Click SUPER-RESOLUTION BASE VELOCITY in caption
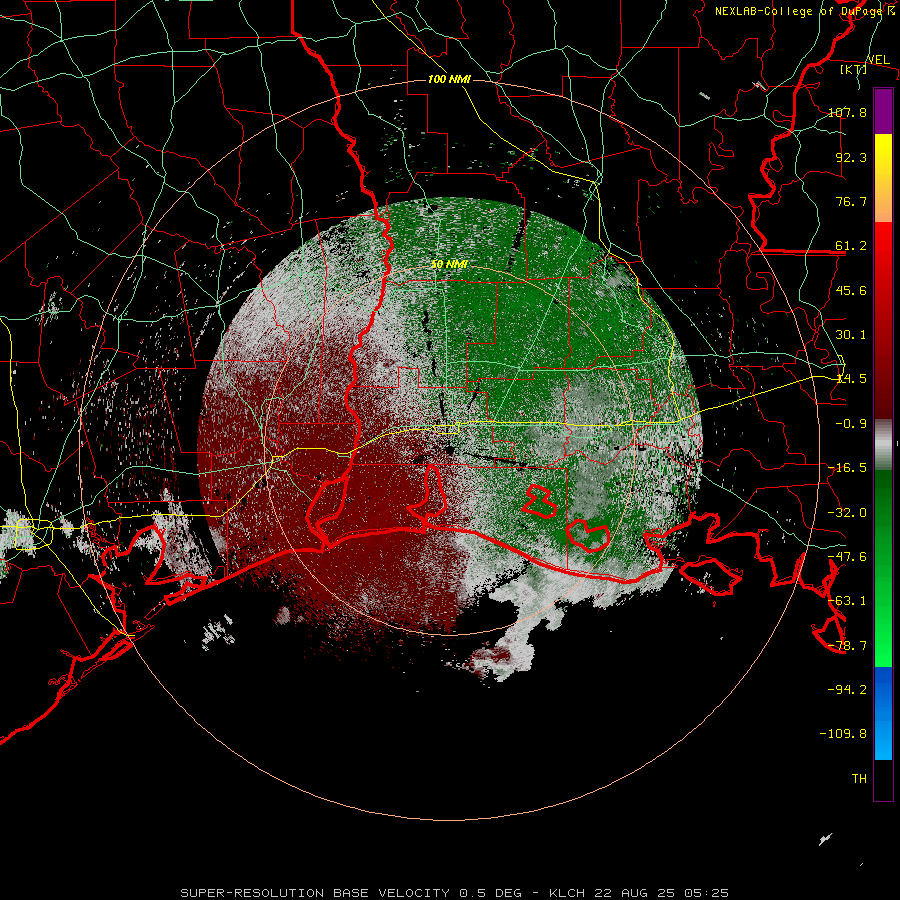 316,893
